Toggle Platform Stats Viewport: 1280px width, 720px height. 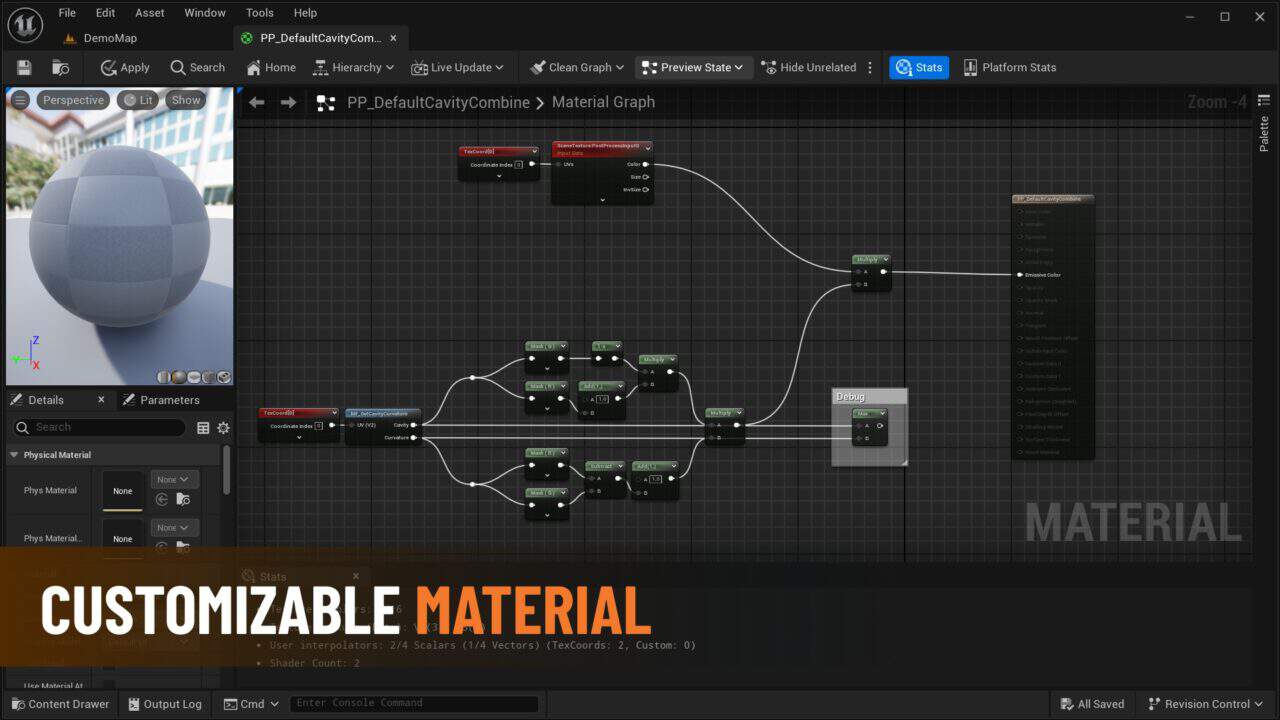[1009, 68]
